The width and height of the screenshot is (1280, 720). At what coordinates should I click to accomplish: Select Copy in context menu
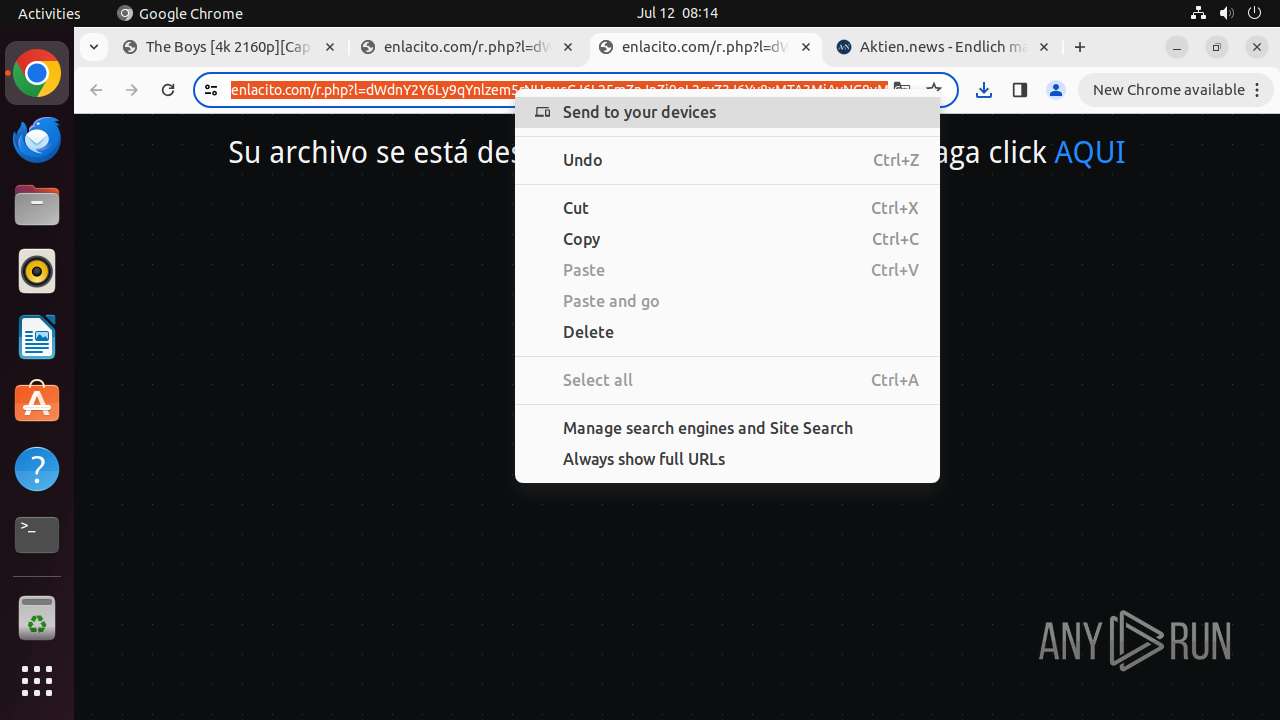click(x=727, y=239)
